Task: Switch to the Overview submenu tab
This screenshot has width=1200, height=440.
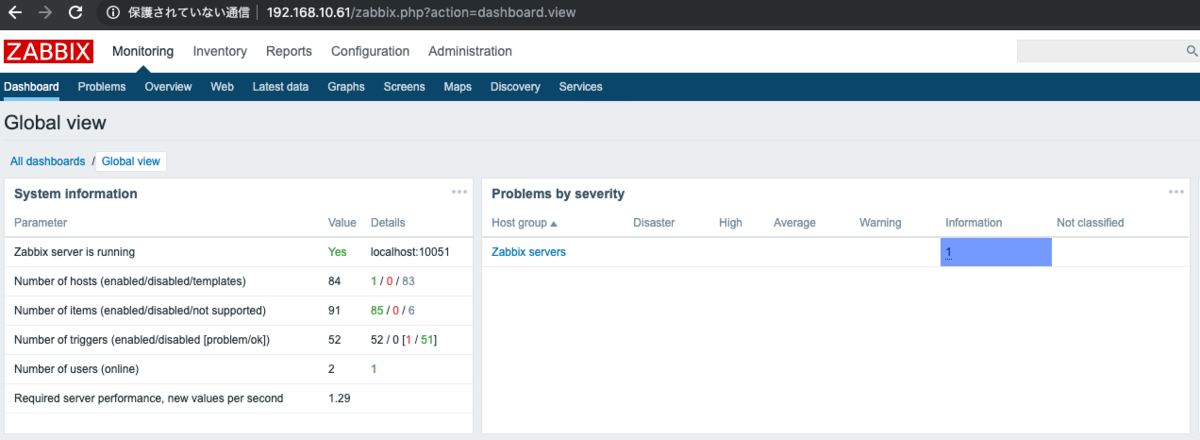Action: pyautogui.click(x=168, y=87)
